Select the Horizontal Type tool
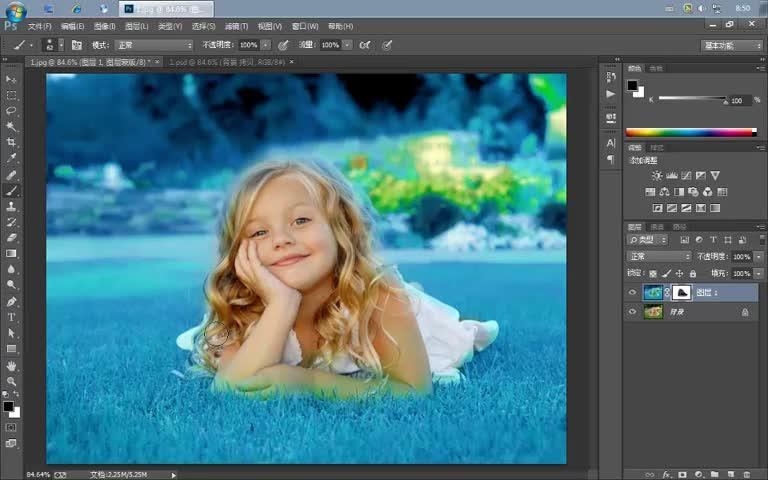The width and height of the screenshot is (768, 480). click(x=11, y=317)
